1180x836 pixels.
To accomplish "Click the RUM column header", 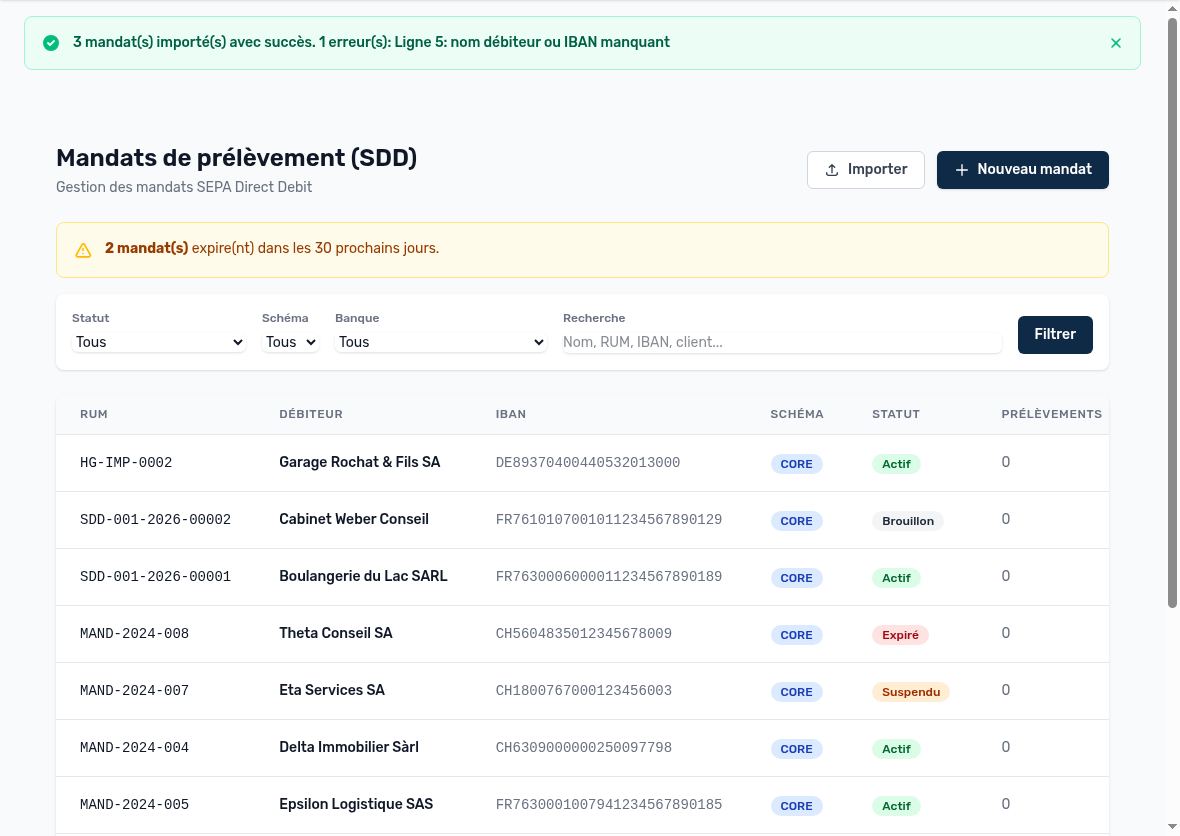I will coord(94,414).
